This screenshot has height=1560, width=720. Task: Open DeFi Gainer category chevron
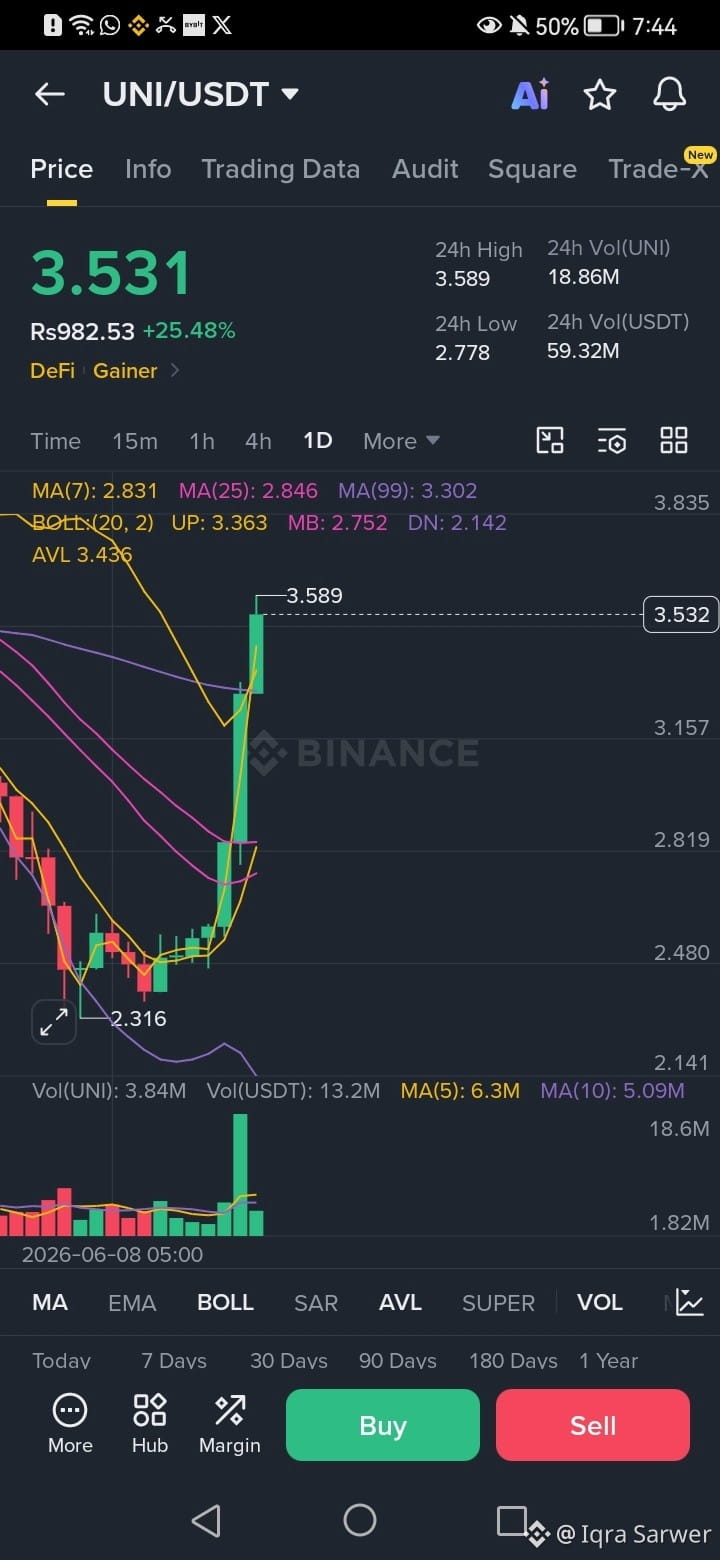coord(176,371)
